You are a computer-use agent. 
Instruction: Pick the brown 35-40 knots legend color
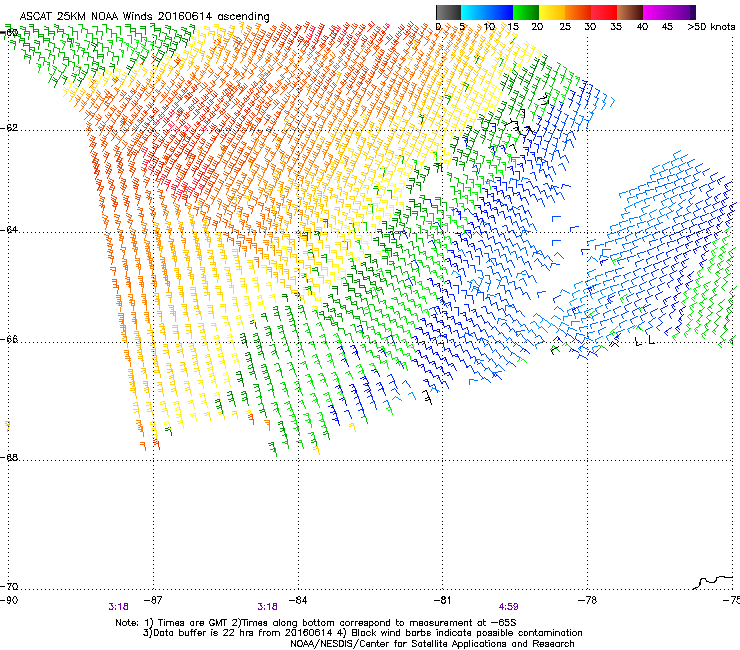[630, 12]
